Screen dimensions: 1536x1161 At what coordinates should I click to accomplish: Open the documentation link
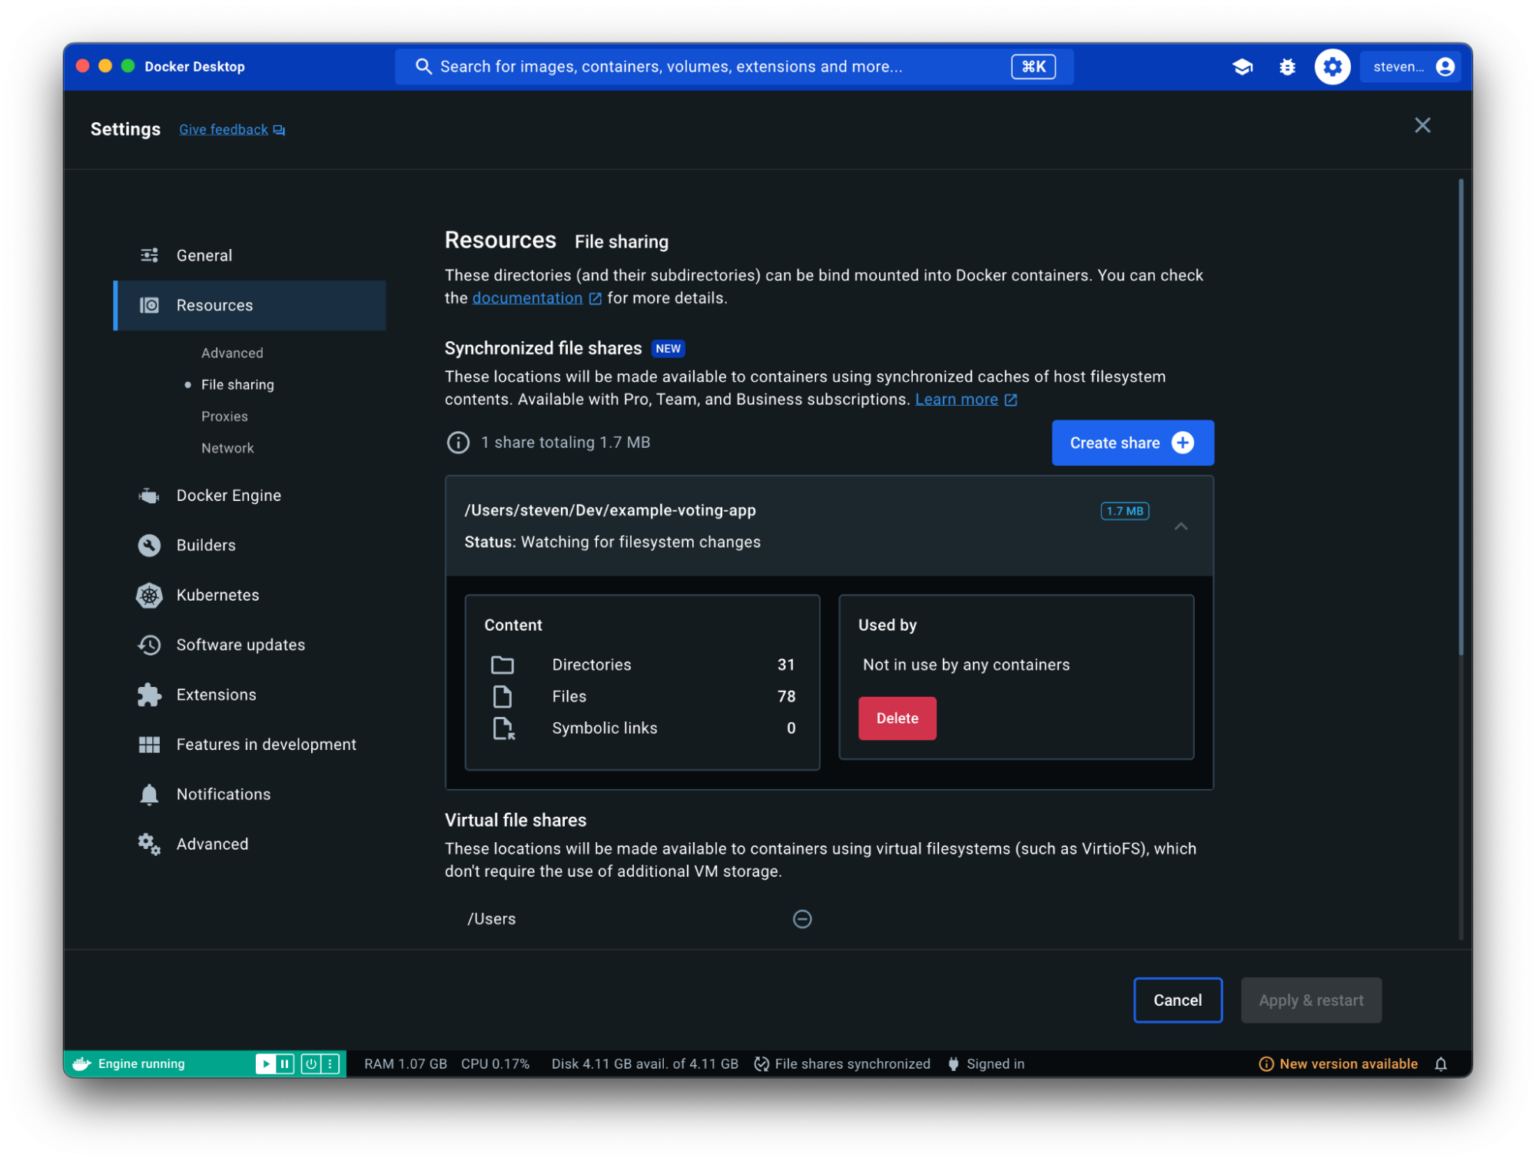click(527, 297)
